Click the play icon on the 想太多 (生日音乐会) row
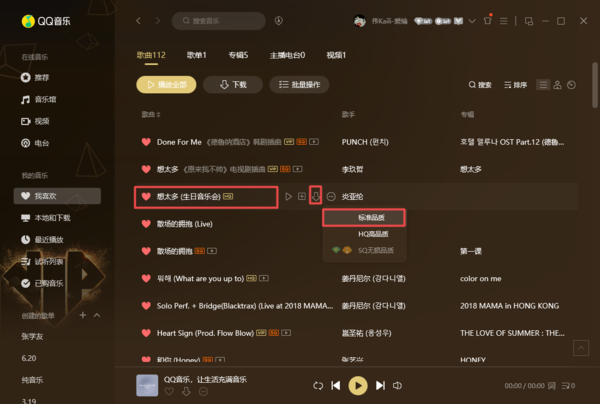Image resolution: width=600 pixels, height=404 pixels. point(289,197)
